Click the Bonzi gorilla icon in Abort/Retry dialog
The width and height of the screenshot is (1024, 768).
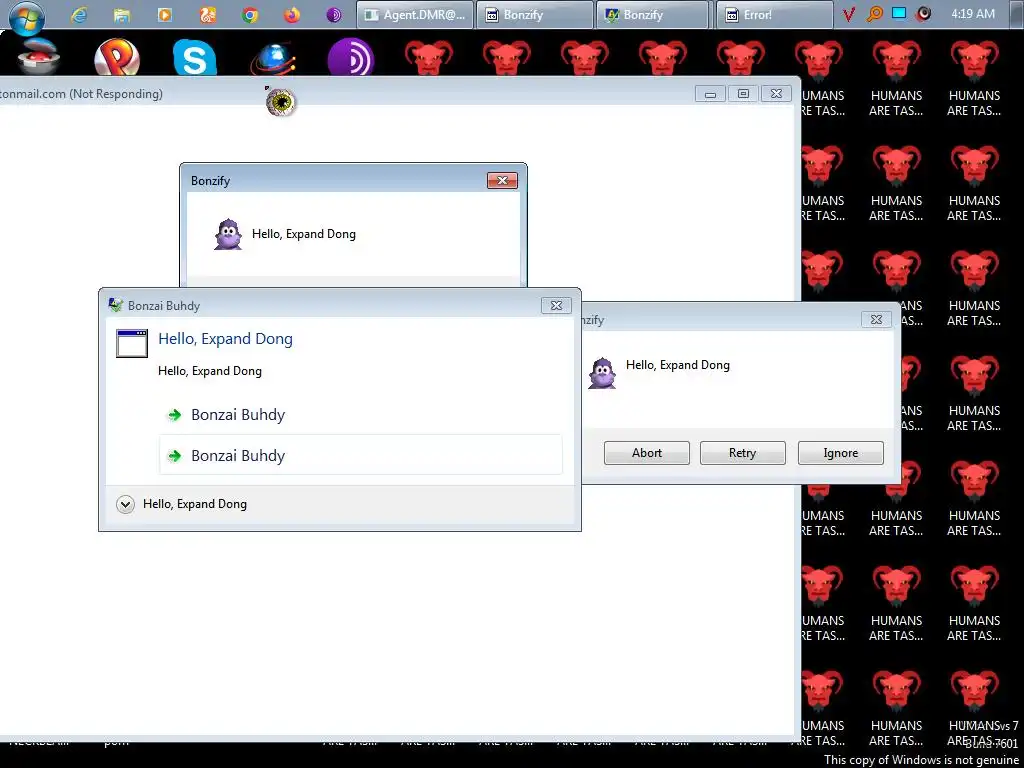coord(602,374)
